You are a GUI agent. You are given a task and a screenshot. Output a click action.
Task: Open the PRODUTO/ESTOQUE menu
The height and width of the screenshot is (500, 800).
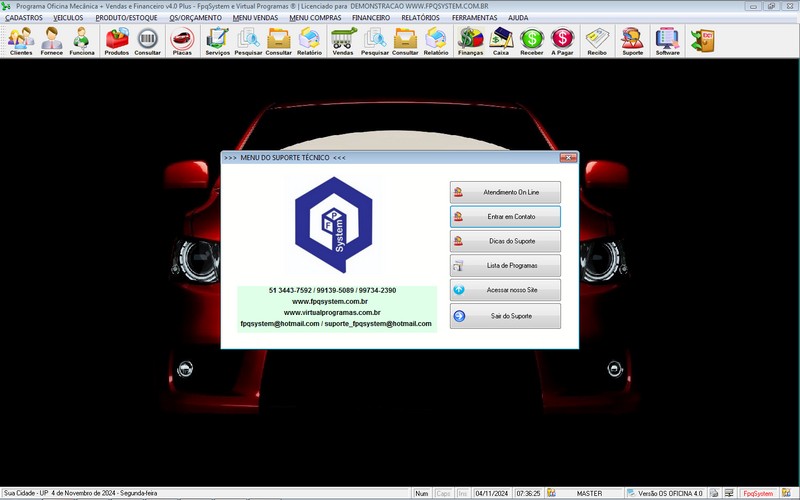click(x=127, y=18)
